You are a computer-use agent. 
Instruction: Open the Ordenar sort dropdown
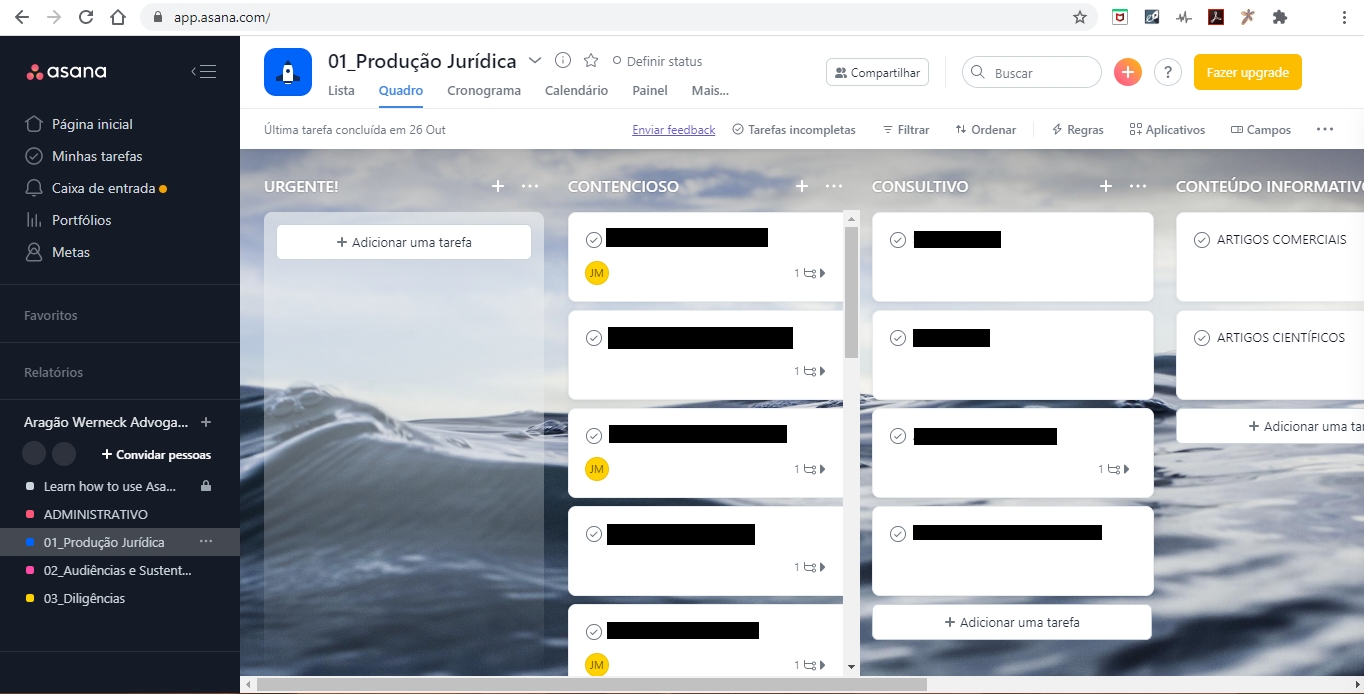(x=985, y=130)
